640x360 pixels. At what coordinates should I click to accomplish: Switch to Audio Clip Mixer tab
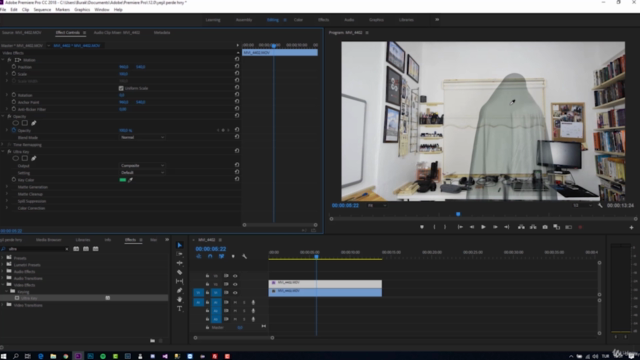click(x=117, y=32)
